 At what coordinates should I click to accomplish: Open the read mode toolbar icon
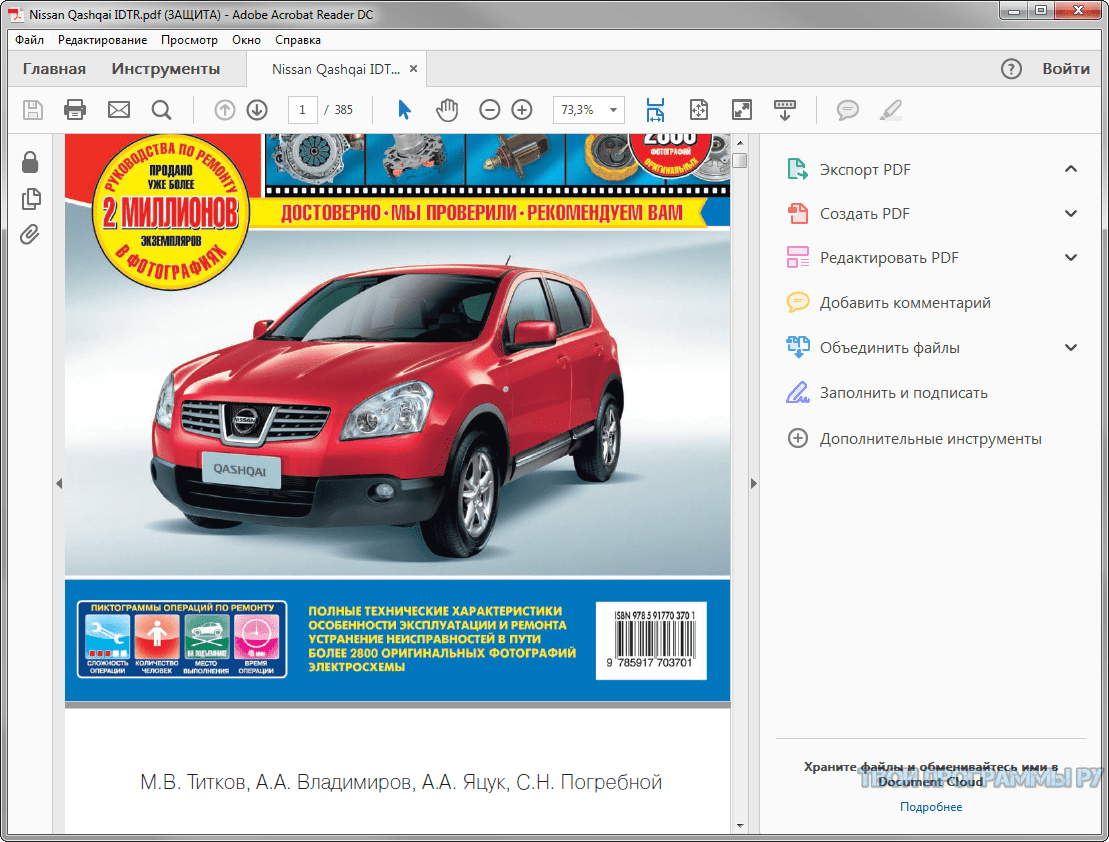(785, 110)
